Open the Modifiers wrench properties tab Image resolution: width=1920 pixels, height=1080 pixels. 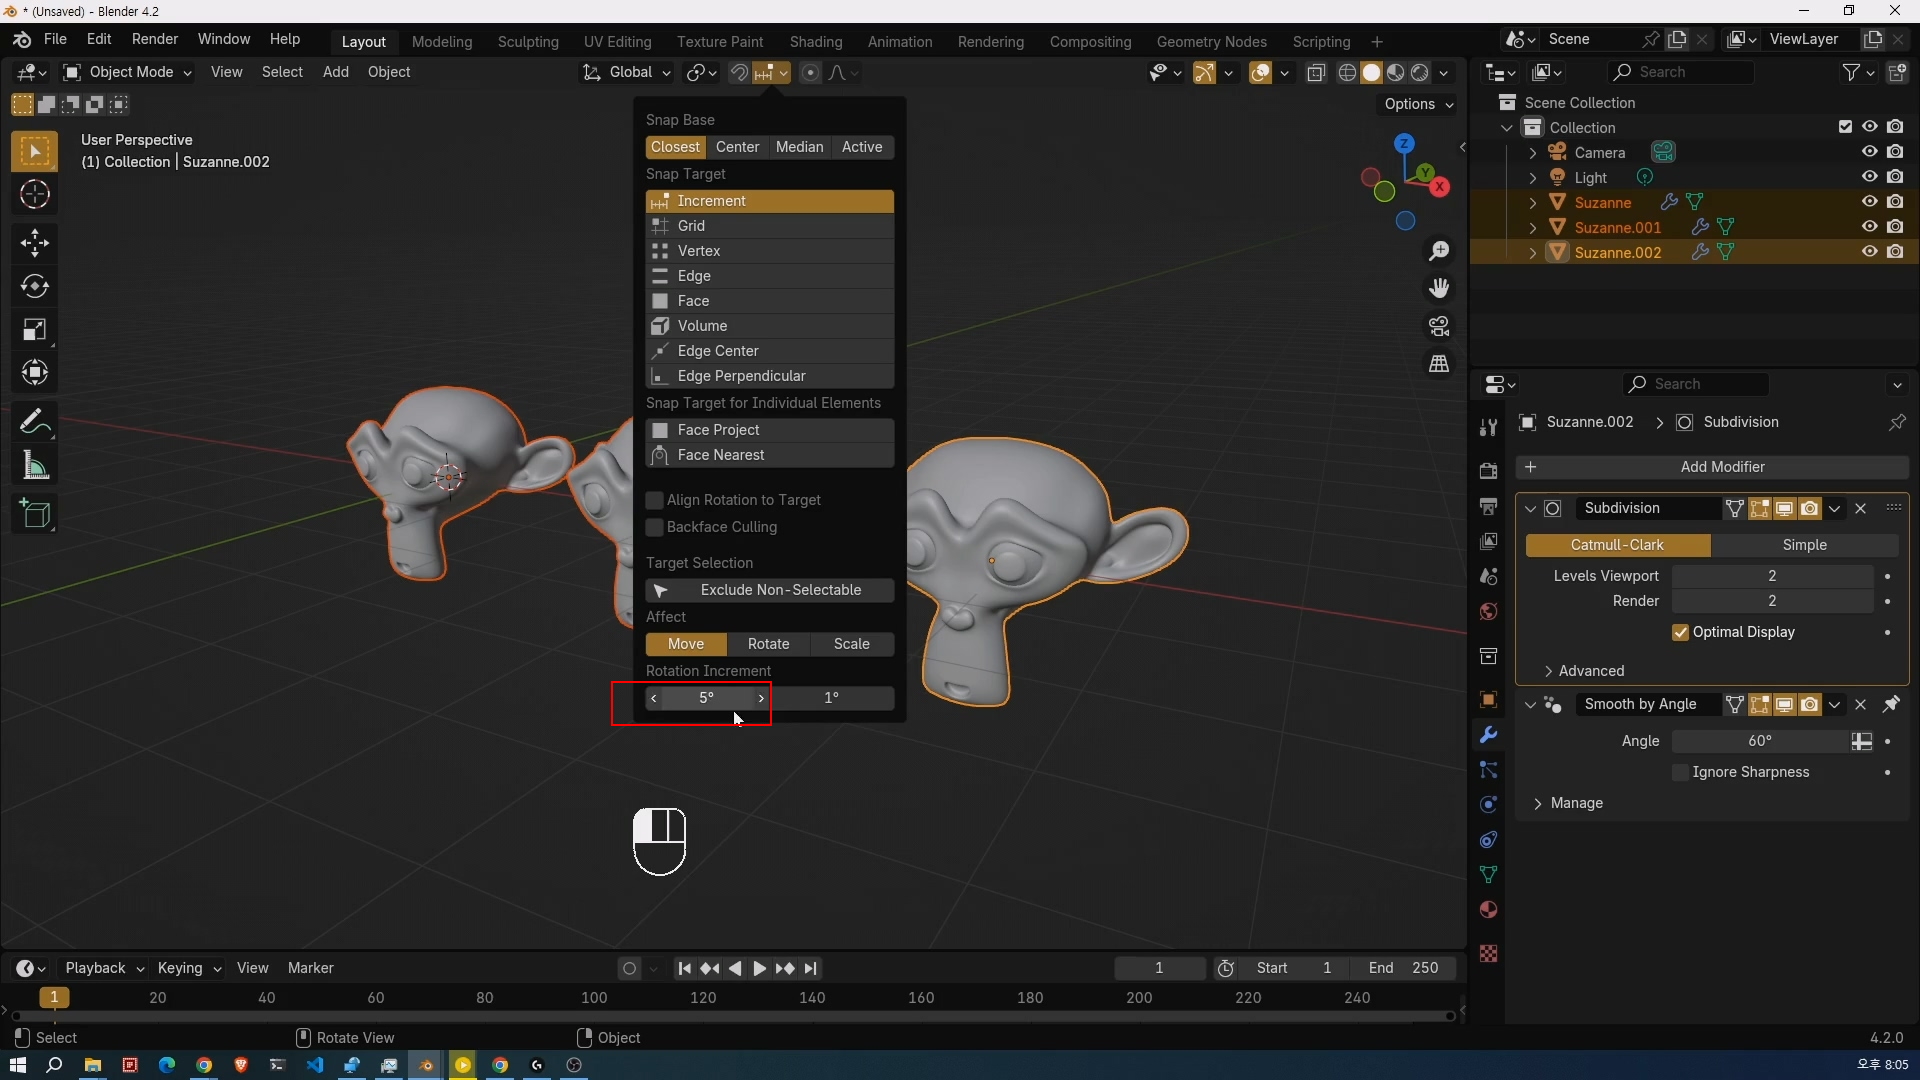tap(1488, 735)
